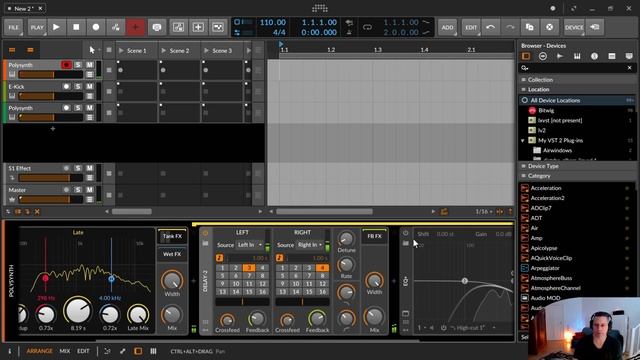Screen dimensions: 640x360
Task: Open the DEVICE menu
Action: [x=574, y=27]
